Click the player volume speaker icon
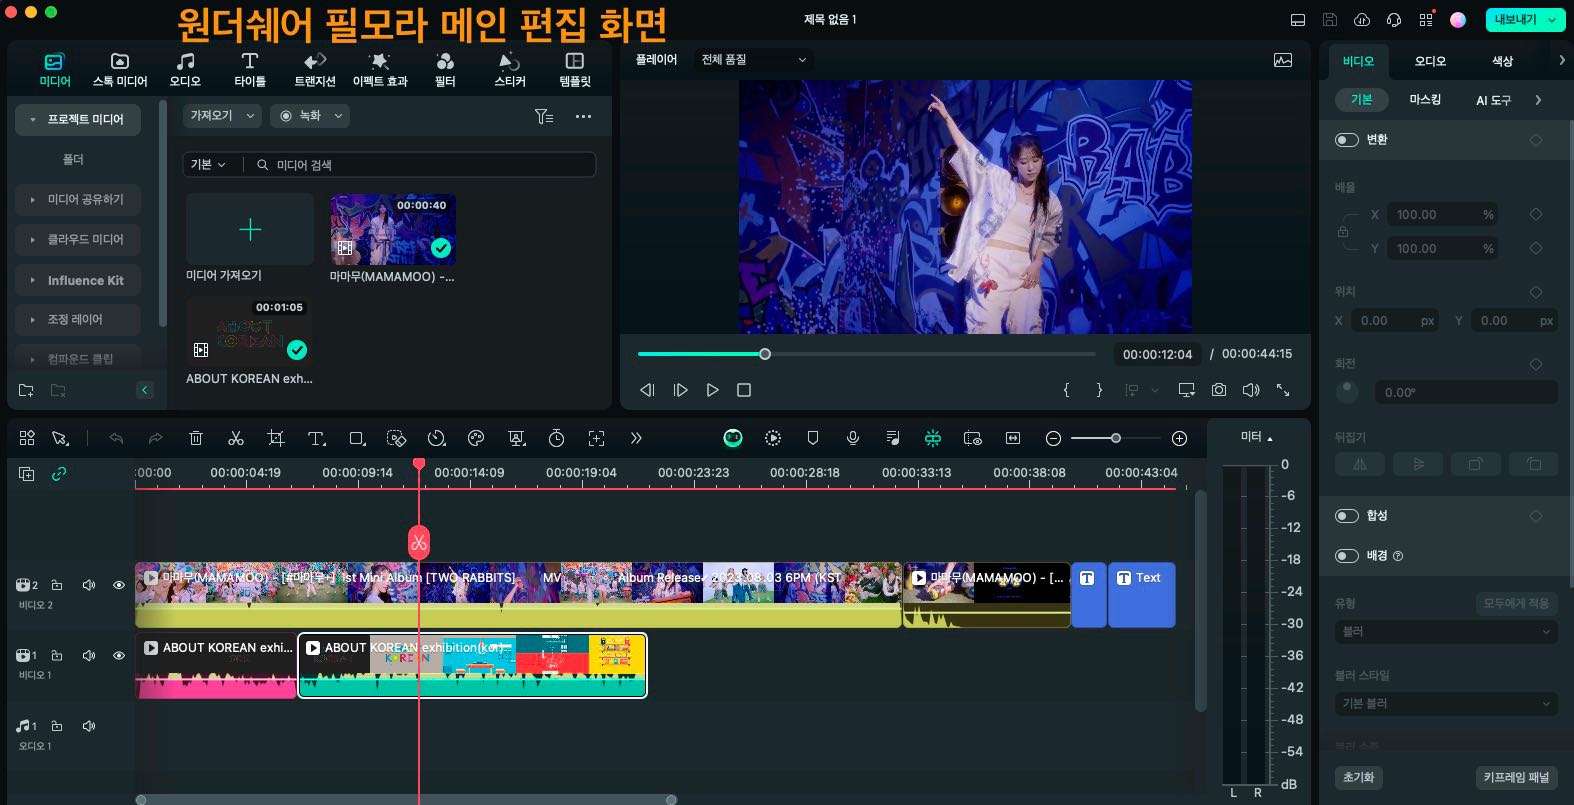The image size is (1574, 805). click(x=1251, y=390)
